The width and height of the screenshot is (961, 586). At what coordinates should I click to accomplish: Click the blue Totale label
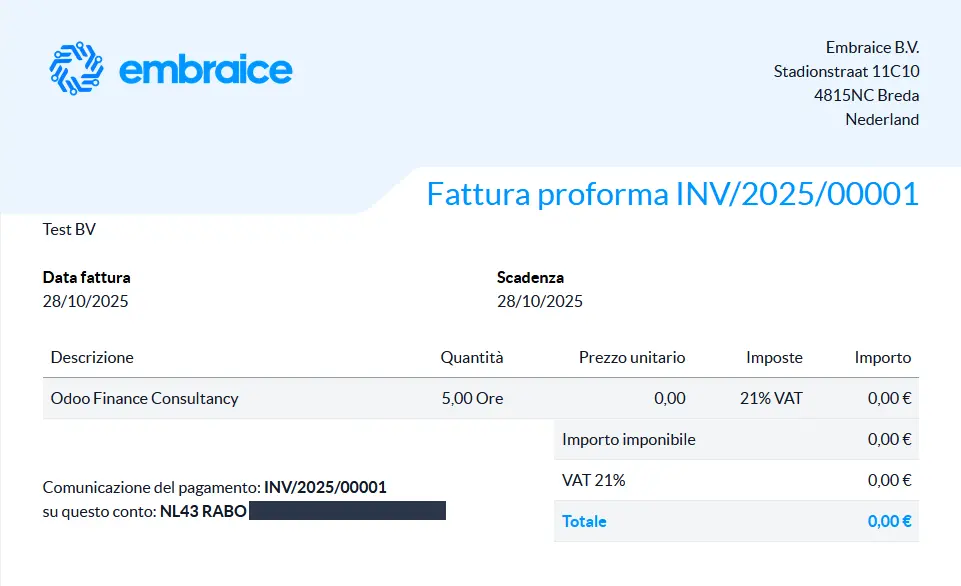pyautogui.click(x=584, y=521)
